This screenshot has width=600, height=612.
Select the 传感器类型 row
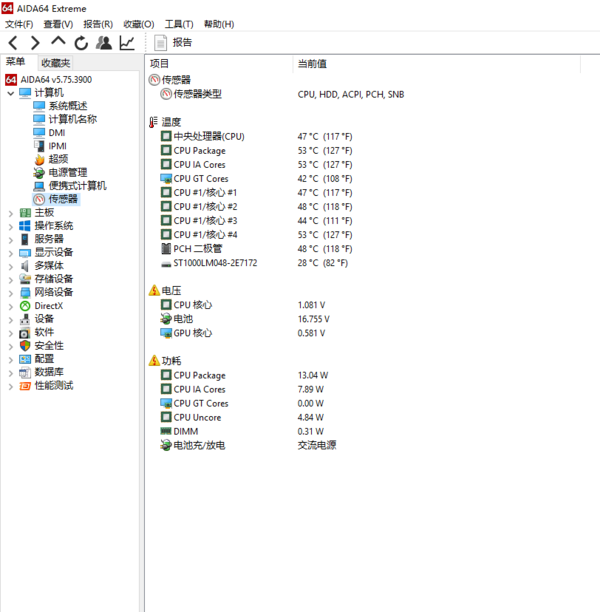pos(282,94)
